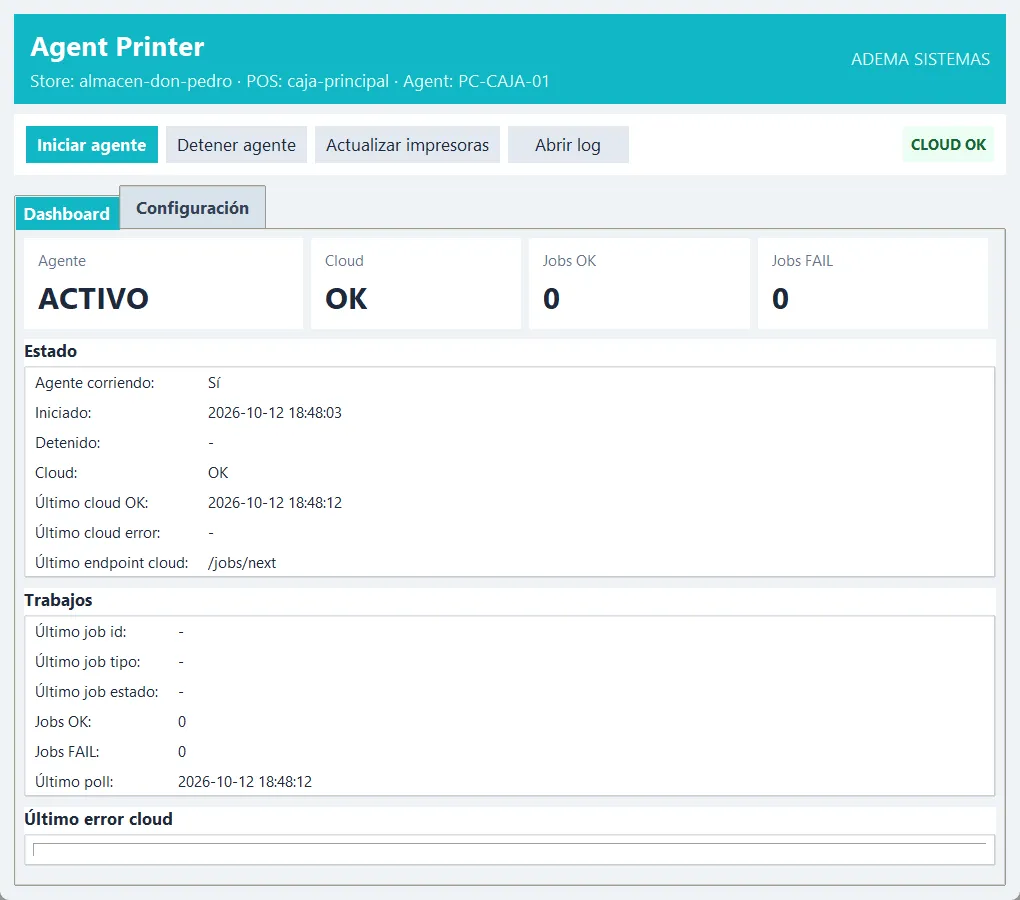Open the log with Abrir log
The width and height of the screenshot is (1020, 900).
click(568, 144)
